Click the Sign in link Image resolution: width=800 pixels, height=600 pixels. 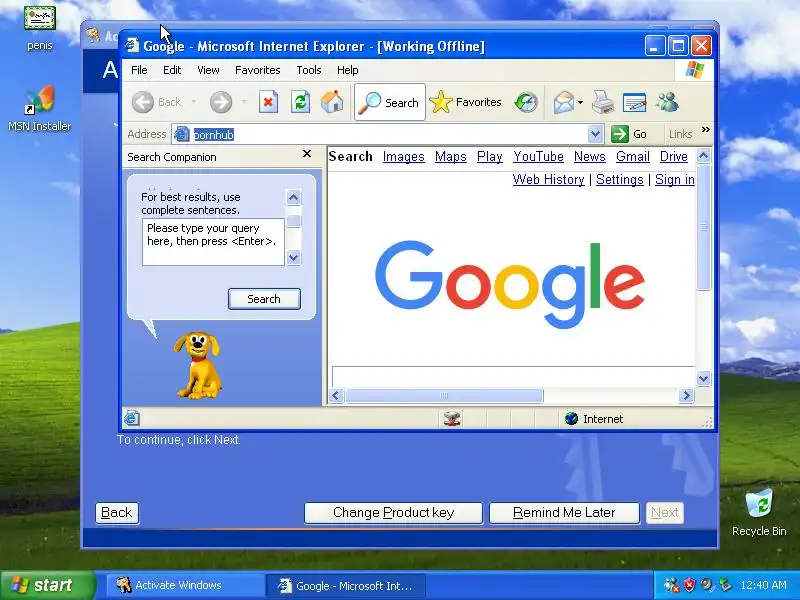pos(674,180)
